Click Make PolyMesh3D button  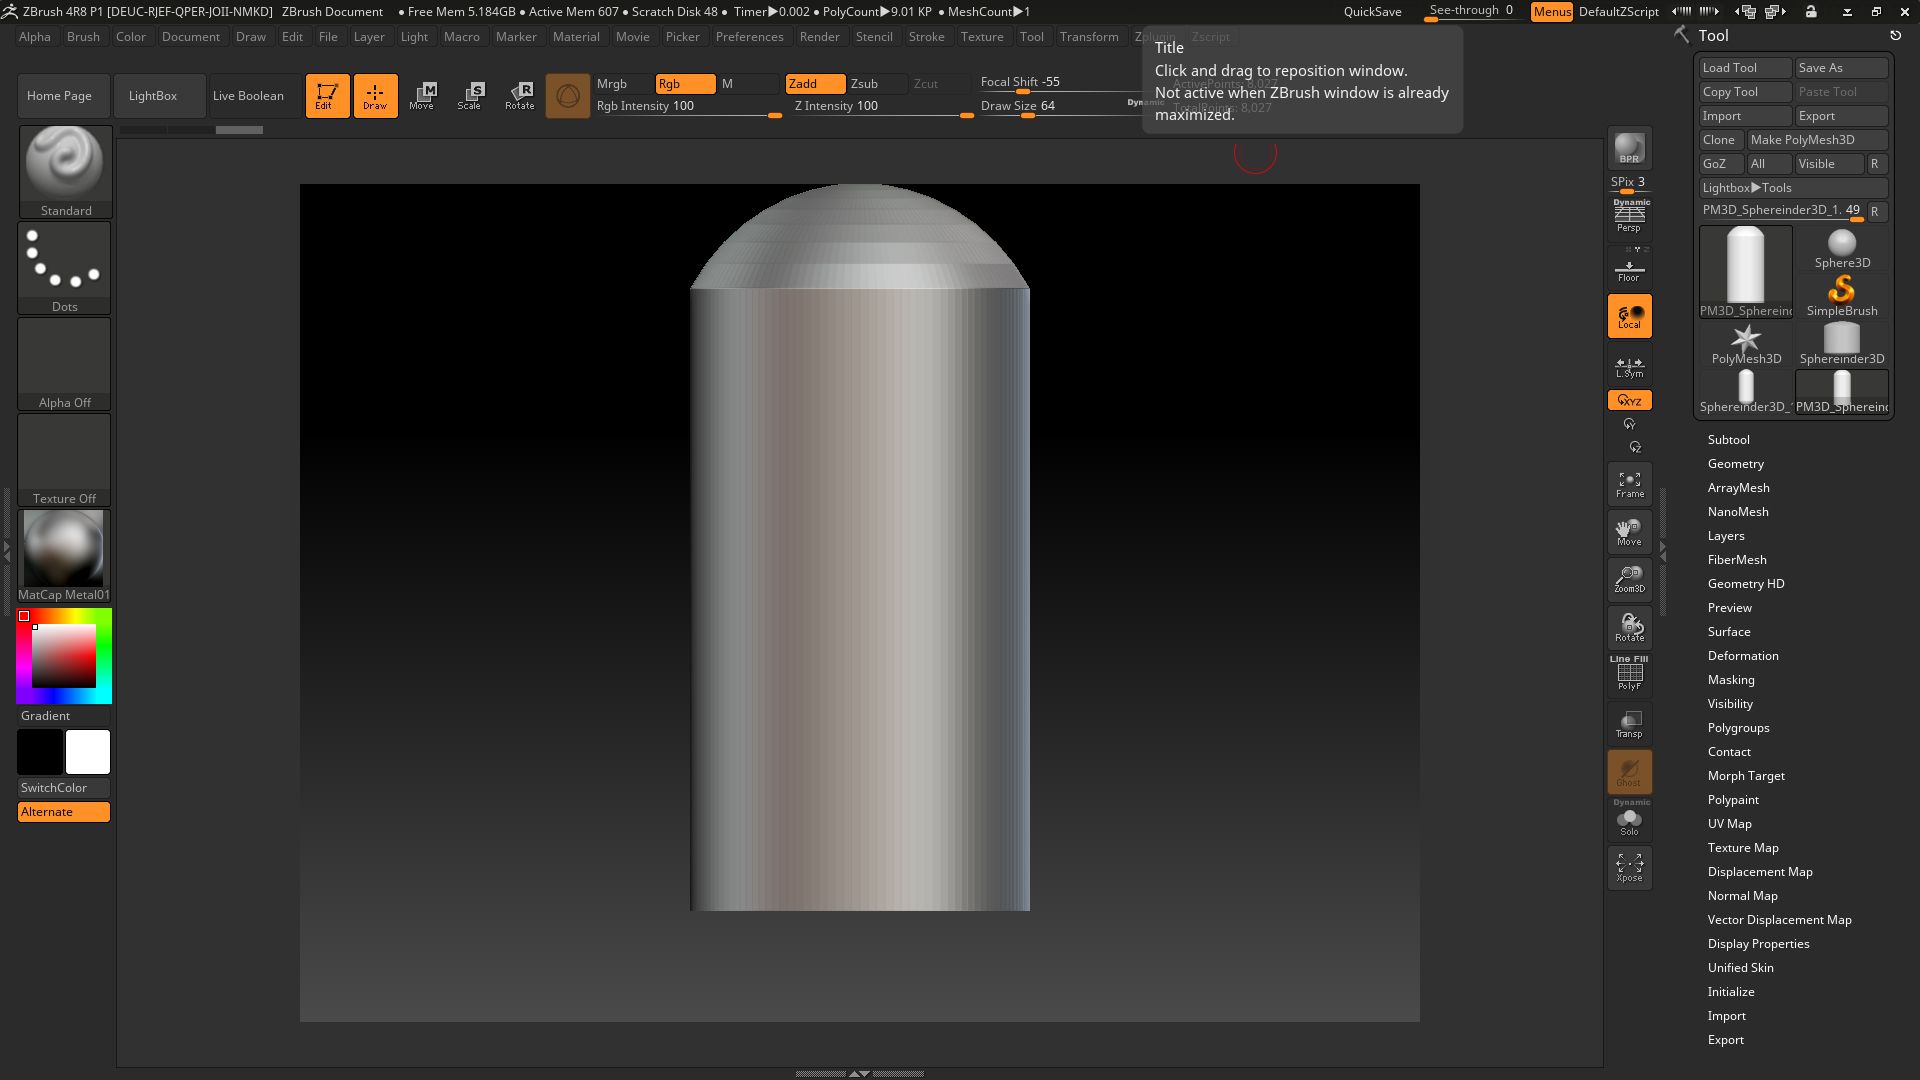[1817, 140]
